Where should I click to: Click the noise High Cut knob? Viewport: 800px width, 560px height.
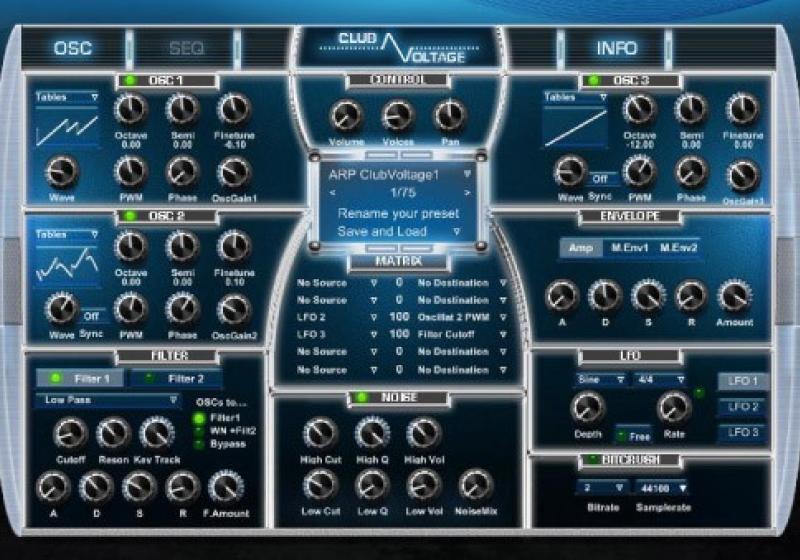320,434
